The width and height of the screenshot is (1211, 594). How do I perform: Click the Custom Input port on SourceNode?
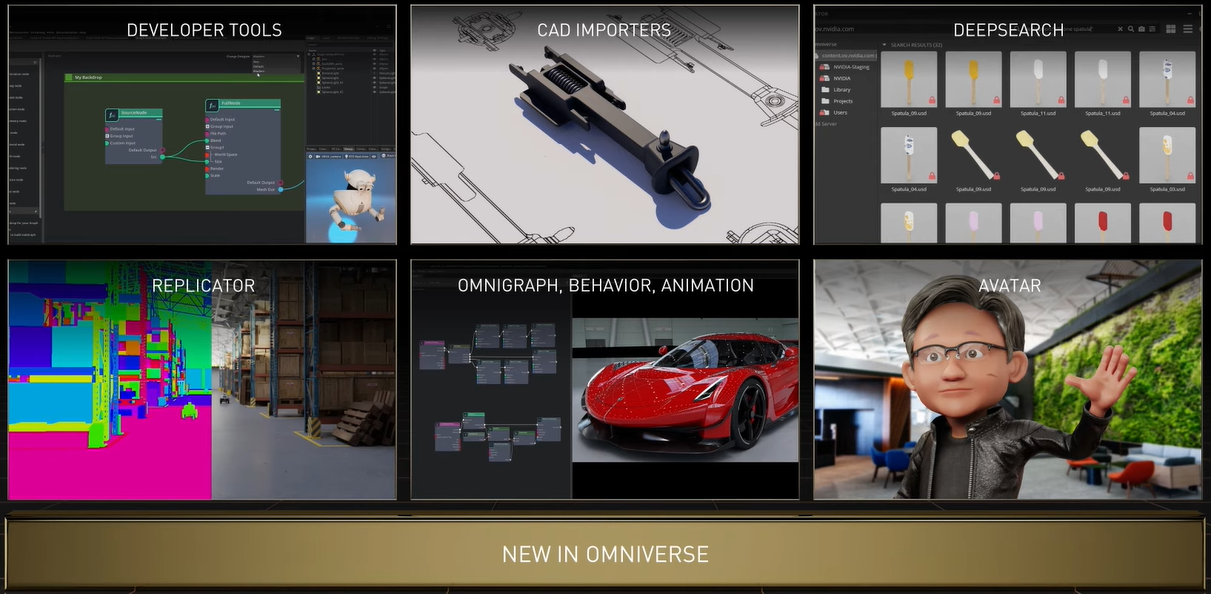pos(107,143)
